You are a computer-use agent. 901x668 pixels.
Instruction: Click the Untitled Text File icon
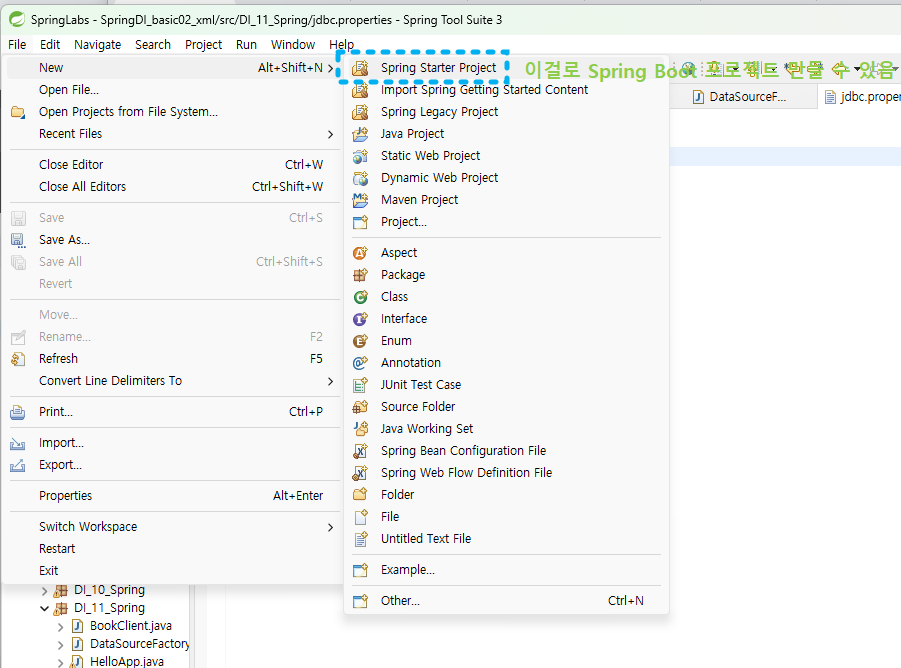(x=360, y=539)
